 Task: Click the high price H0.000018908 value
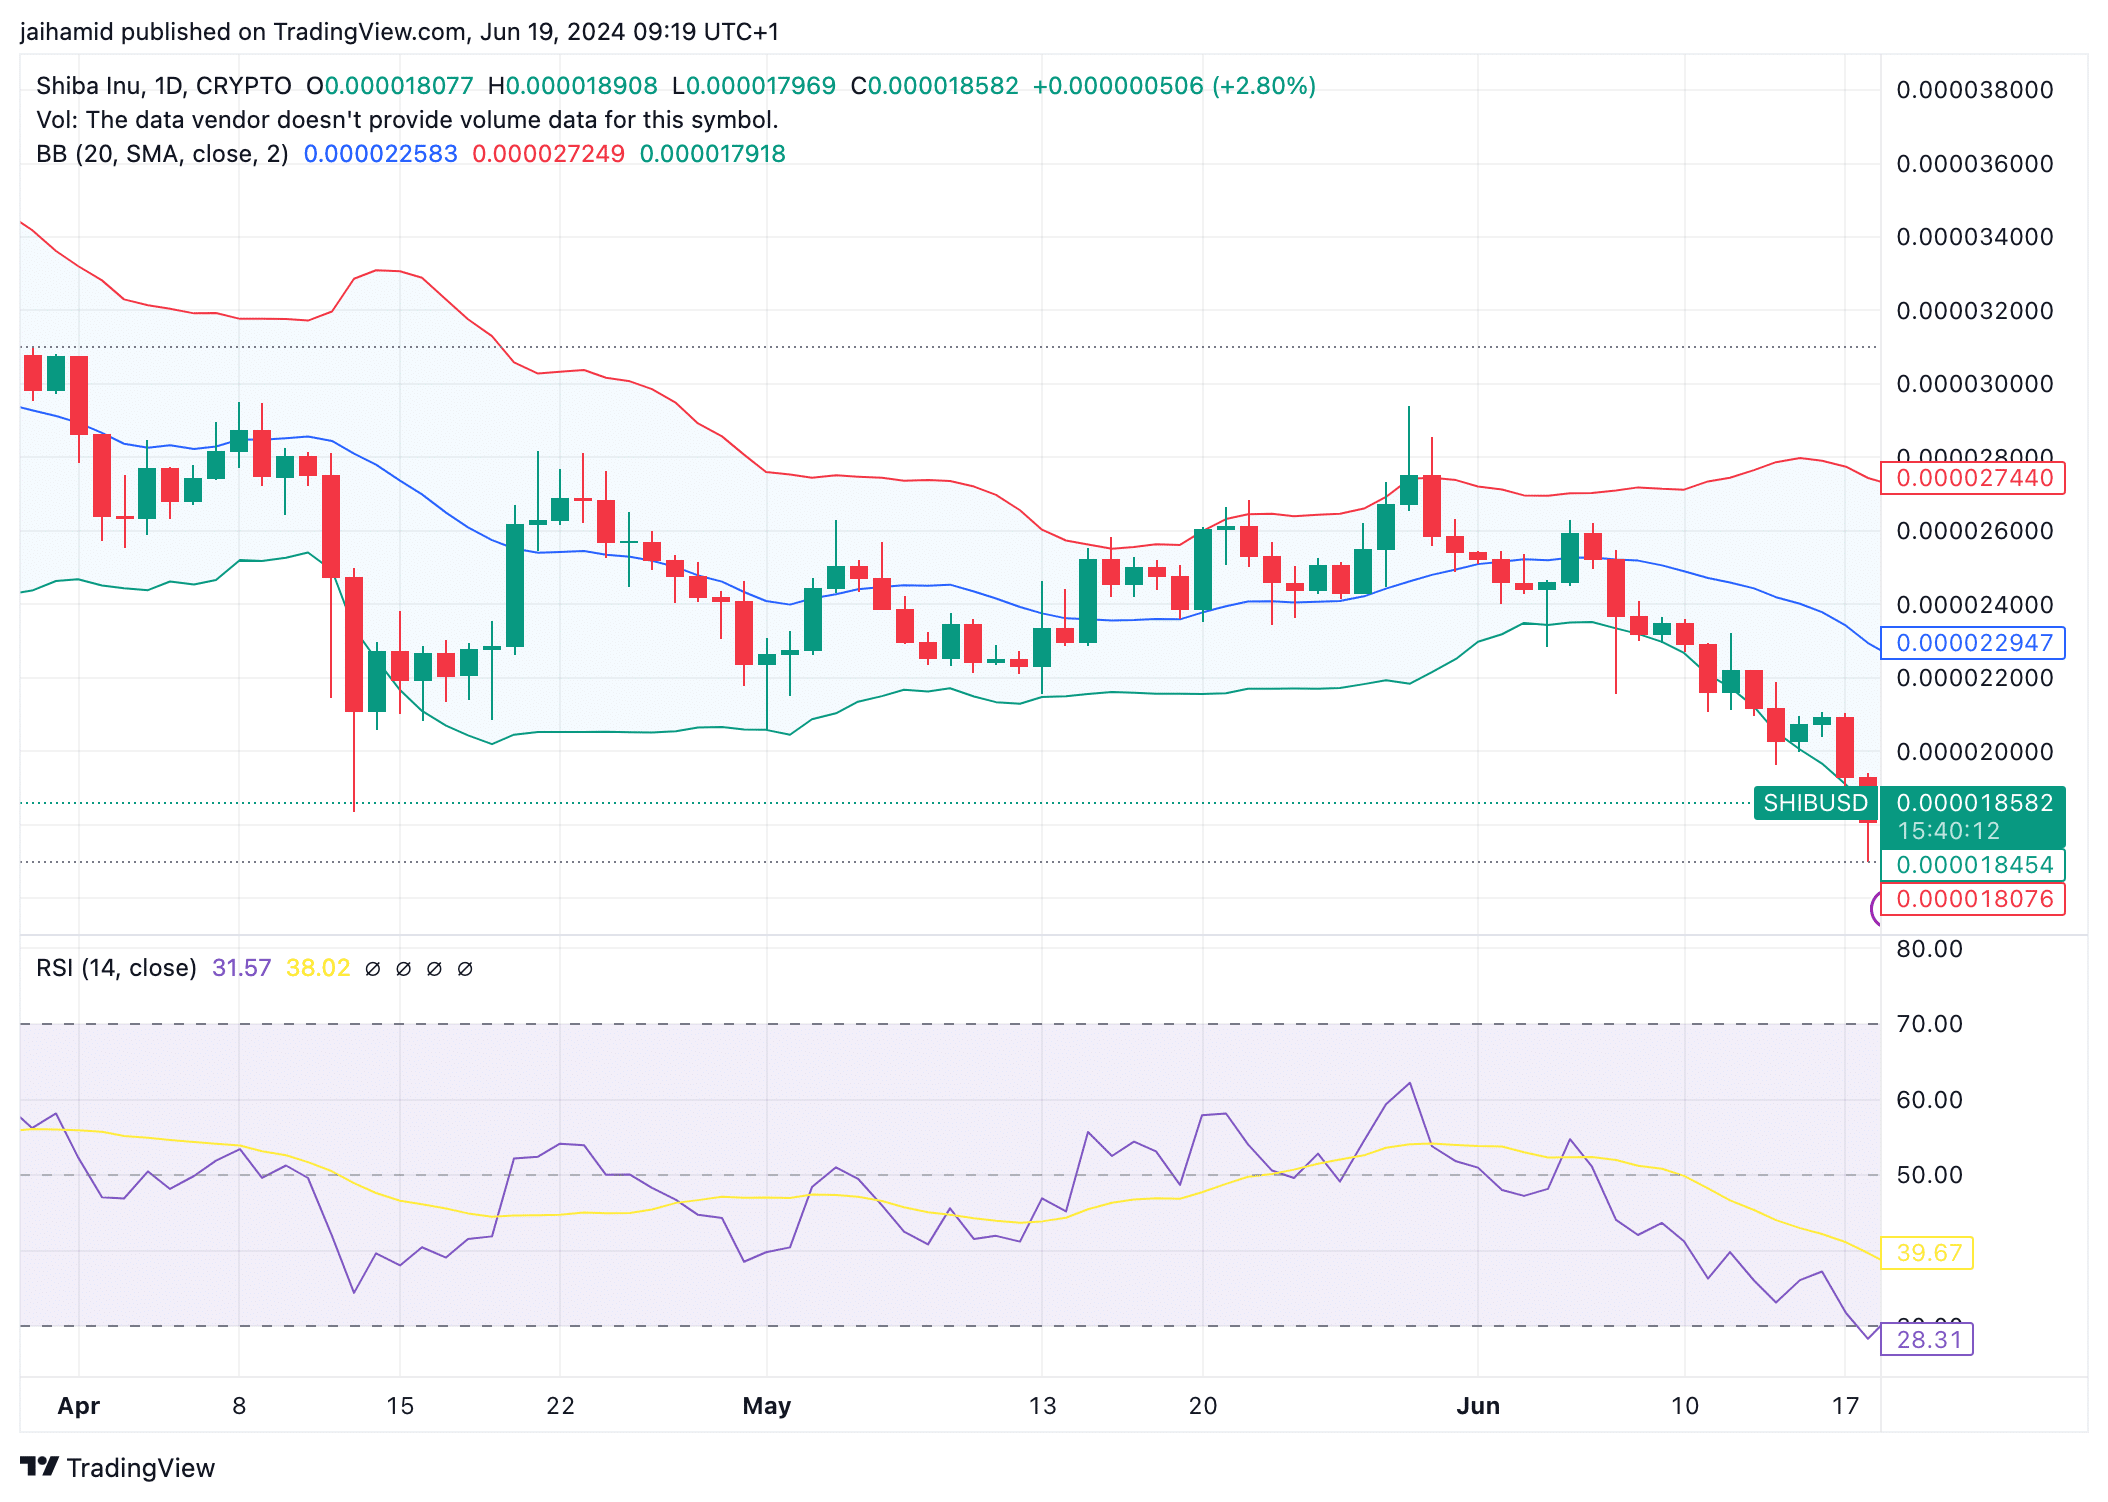[572, 86]
